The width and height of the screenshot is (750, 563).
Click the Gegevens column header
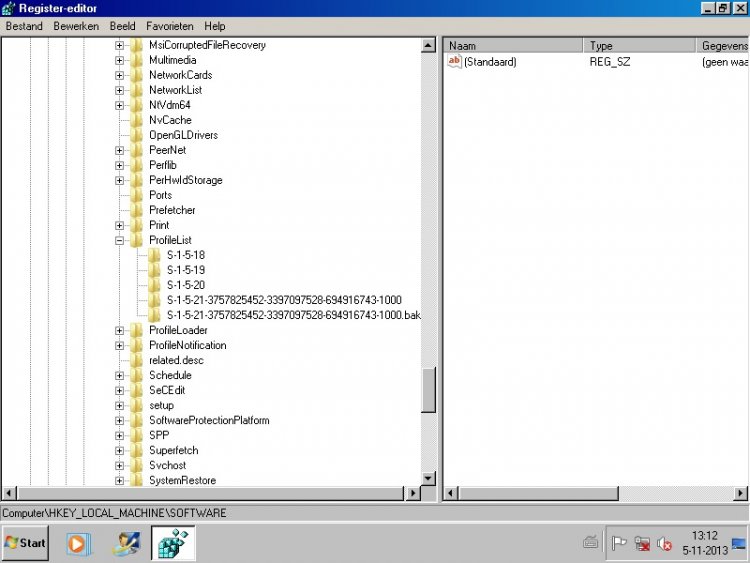(723, 46)
